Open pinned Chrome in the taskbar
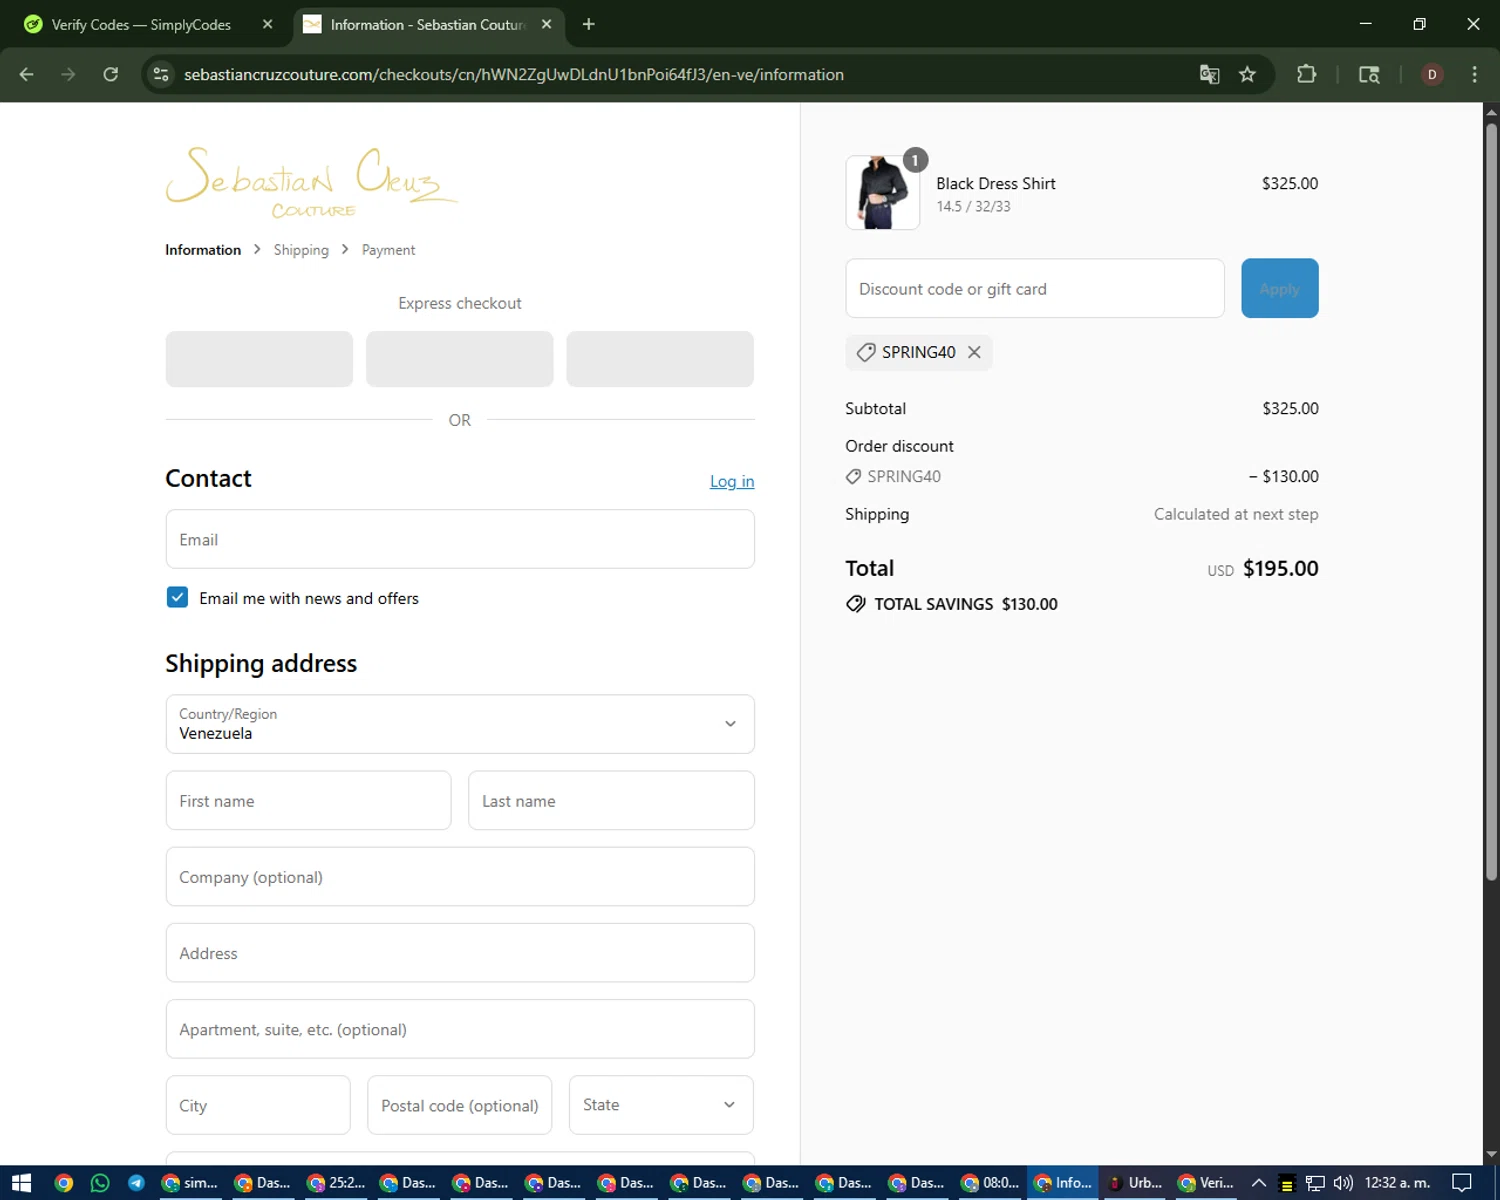Viewport: 1500px width, 1200px height. (x=64, y=1183)
